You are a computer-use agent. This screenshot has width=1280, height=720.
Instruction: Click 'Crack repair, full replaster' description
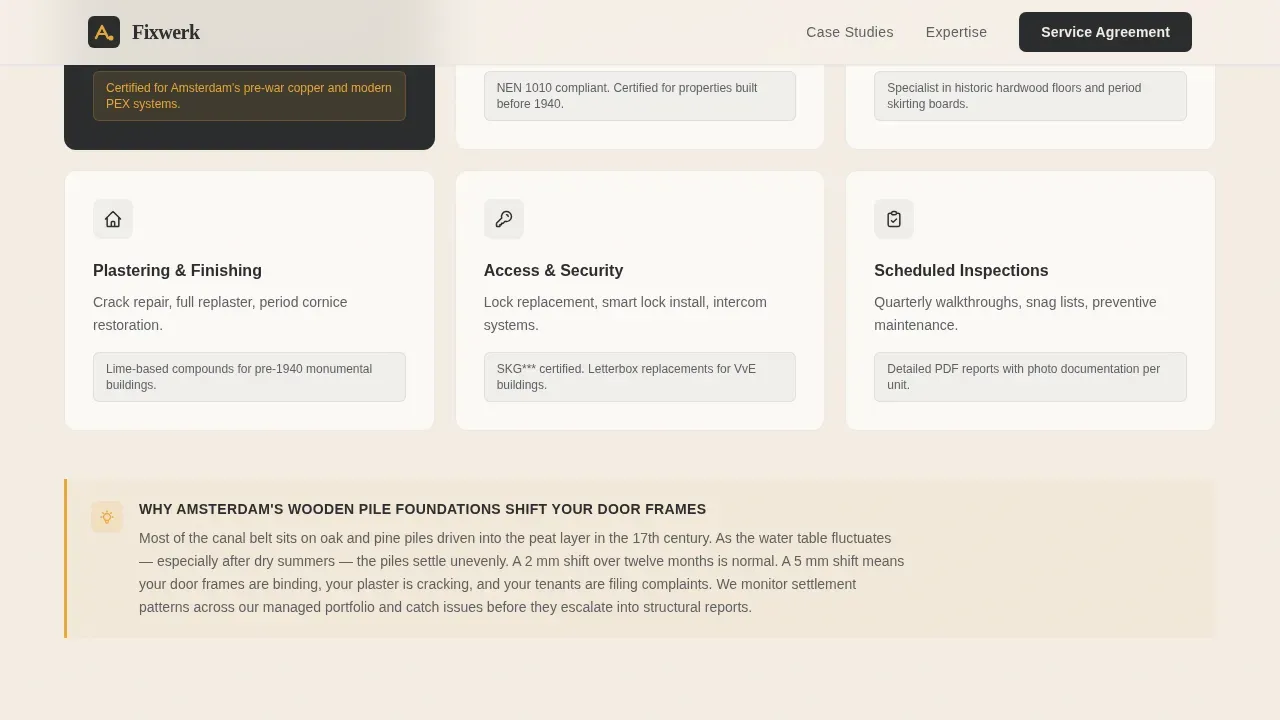220,313
